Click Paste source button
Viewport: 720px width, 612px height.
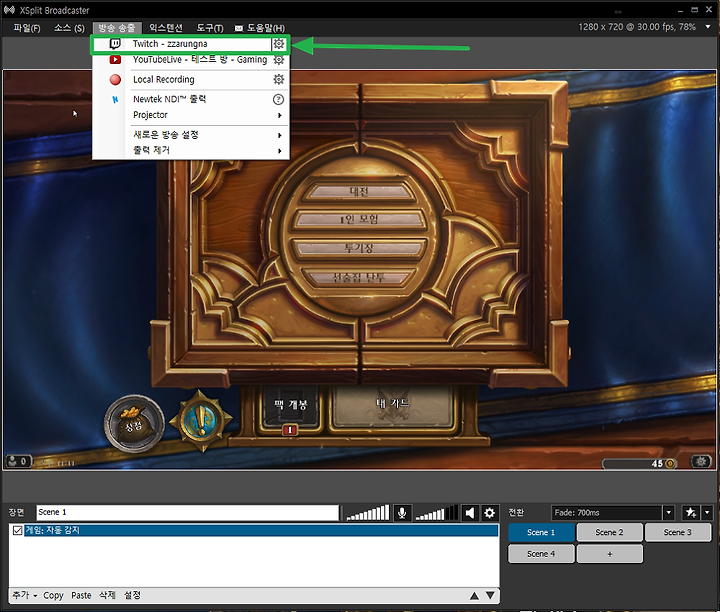81,595
